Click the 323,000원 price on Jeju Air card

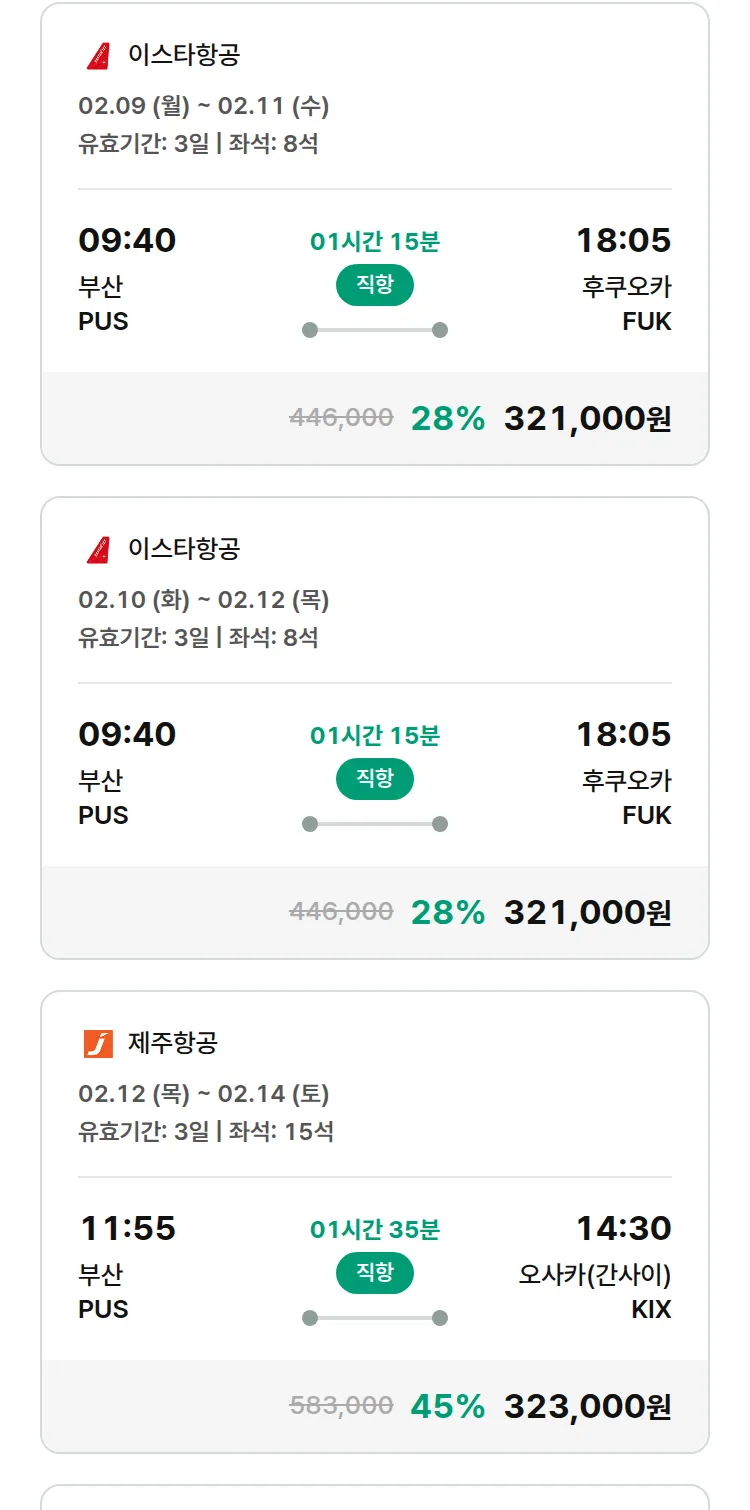[587, 1406]
